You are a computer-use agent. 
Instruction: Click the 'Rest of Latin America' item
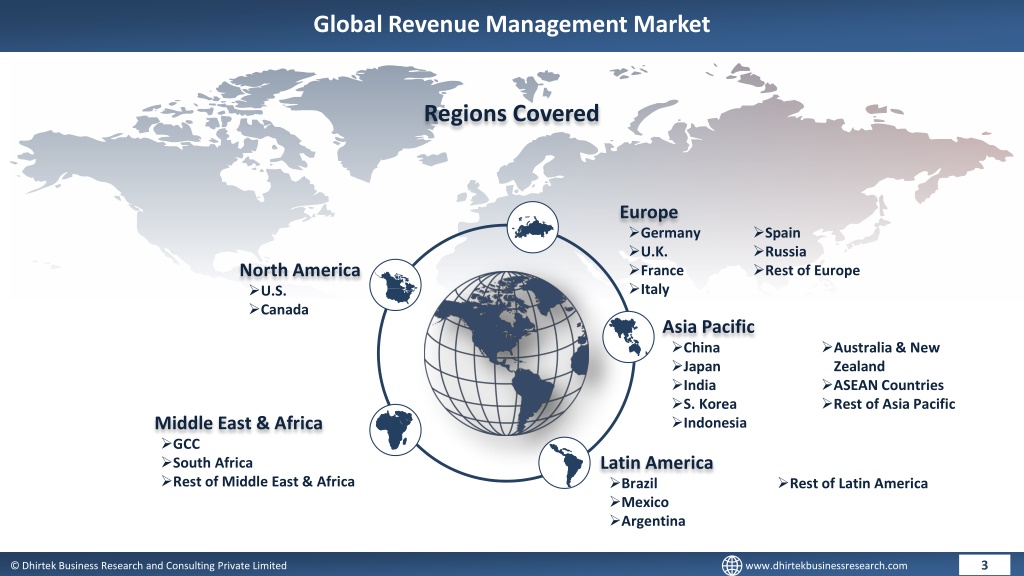(x=853, y=484)
